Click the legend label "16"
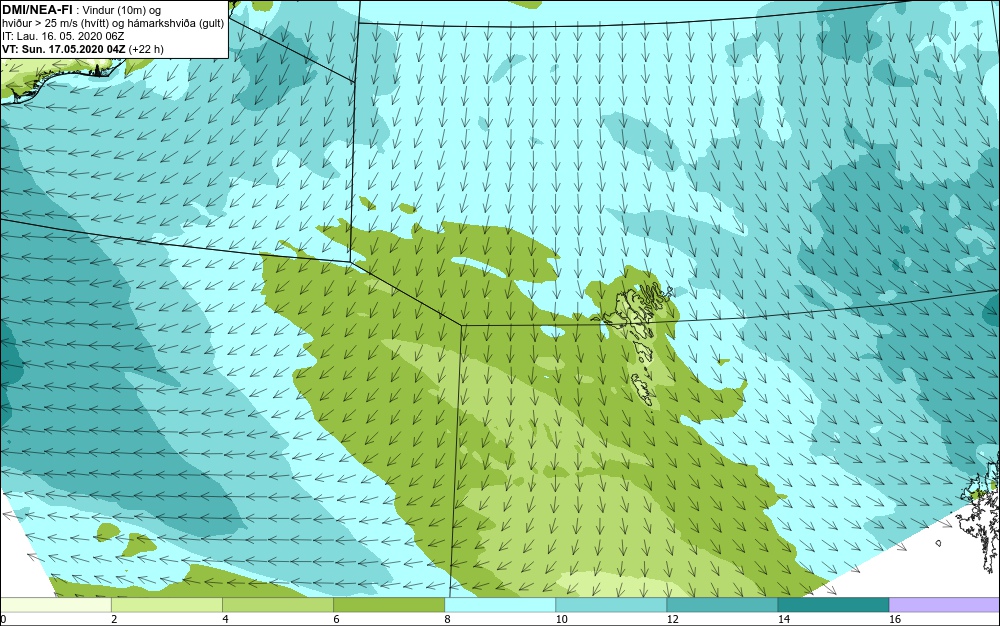 coord(894,619)
